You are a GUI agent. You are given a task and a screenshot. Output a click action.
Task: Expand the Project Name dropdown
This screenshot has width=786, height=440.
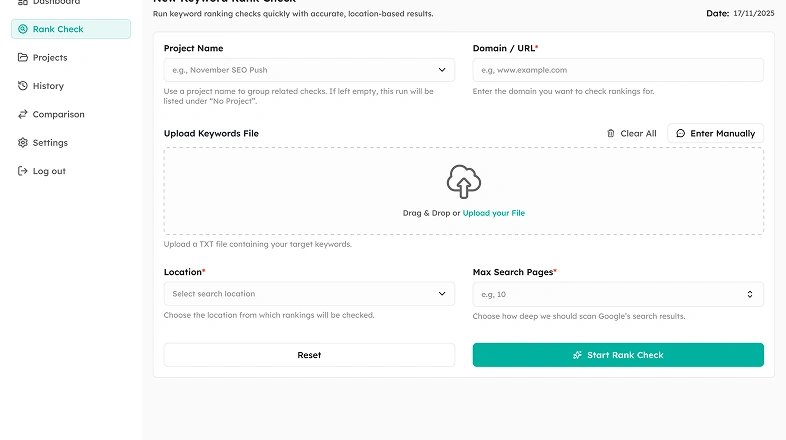coord(442,70)
